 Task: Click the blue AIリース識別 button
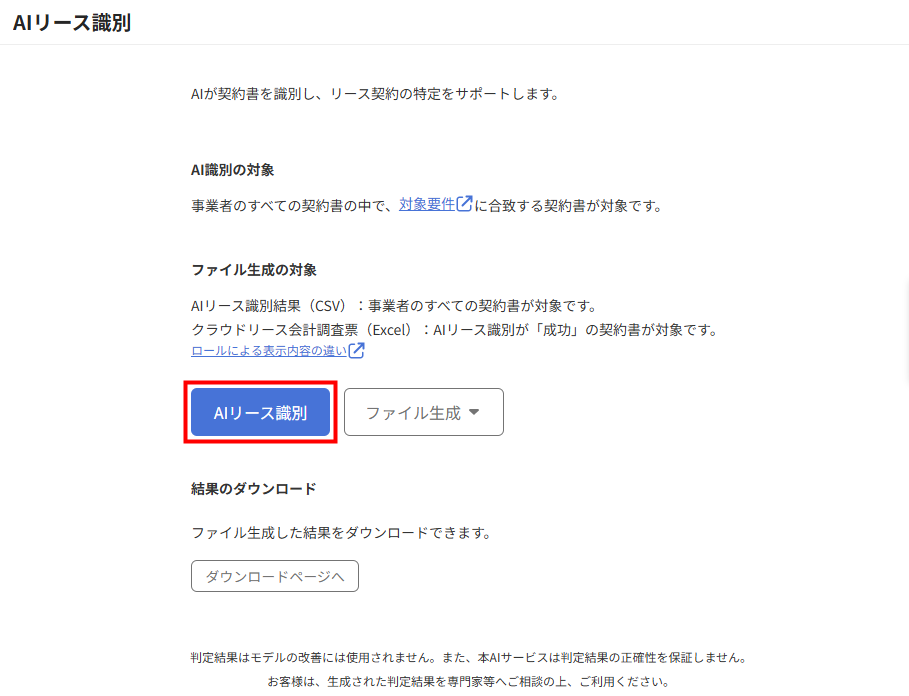point(260,412)
